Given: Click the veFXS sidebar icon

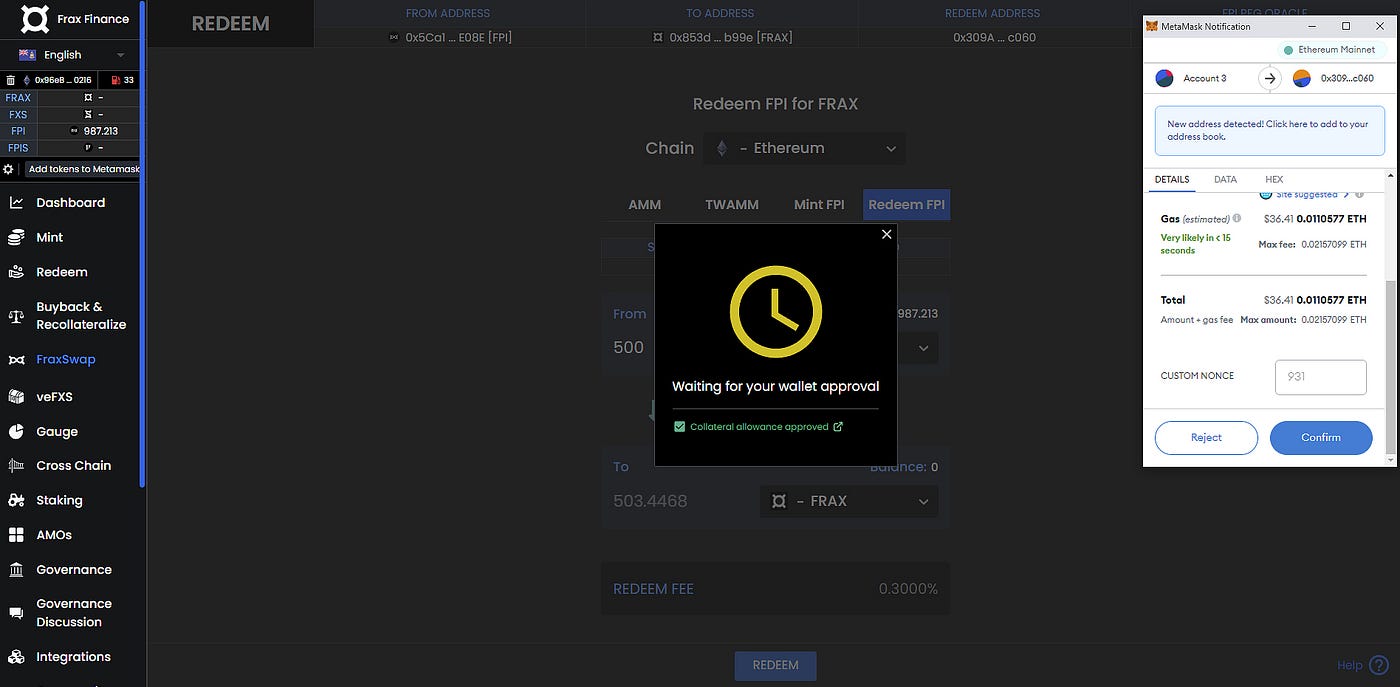Looking at the screenshot, I should [x=16, y=396].
